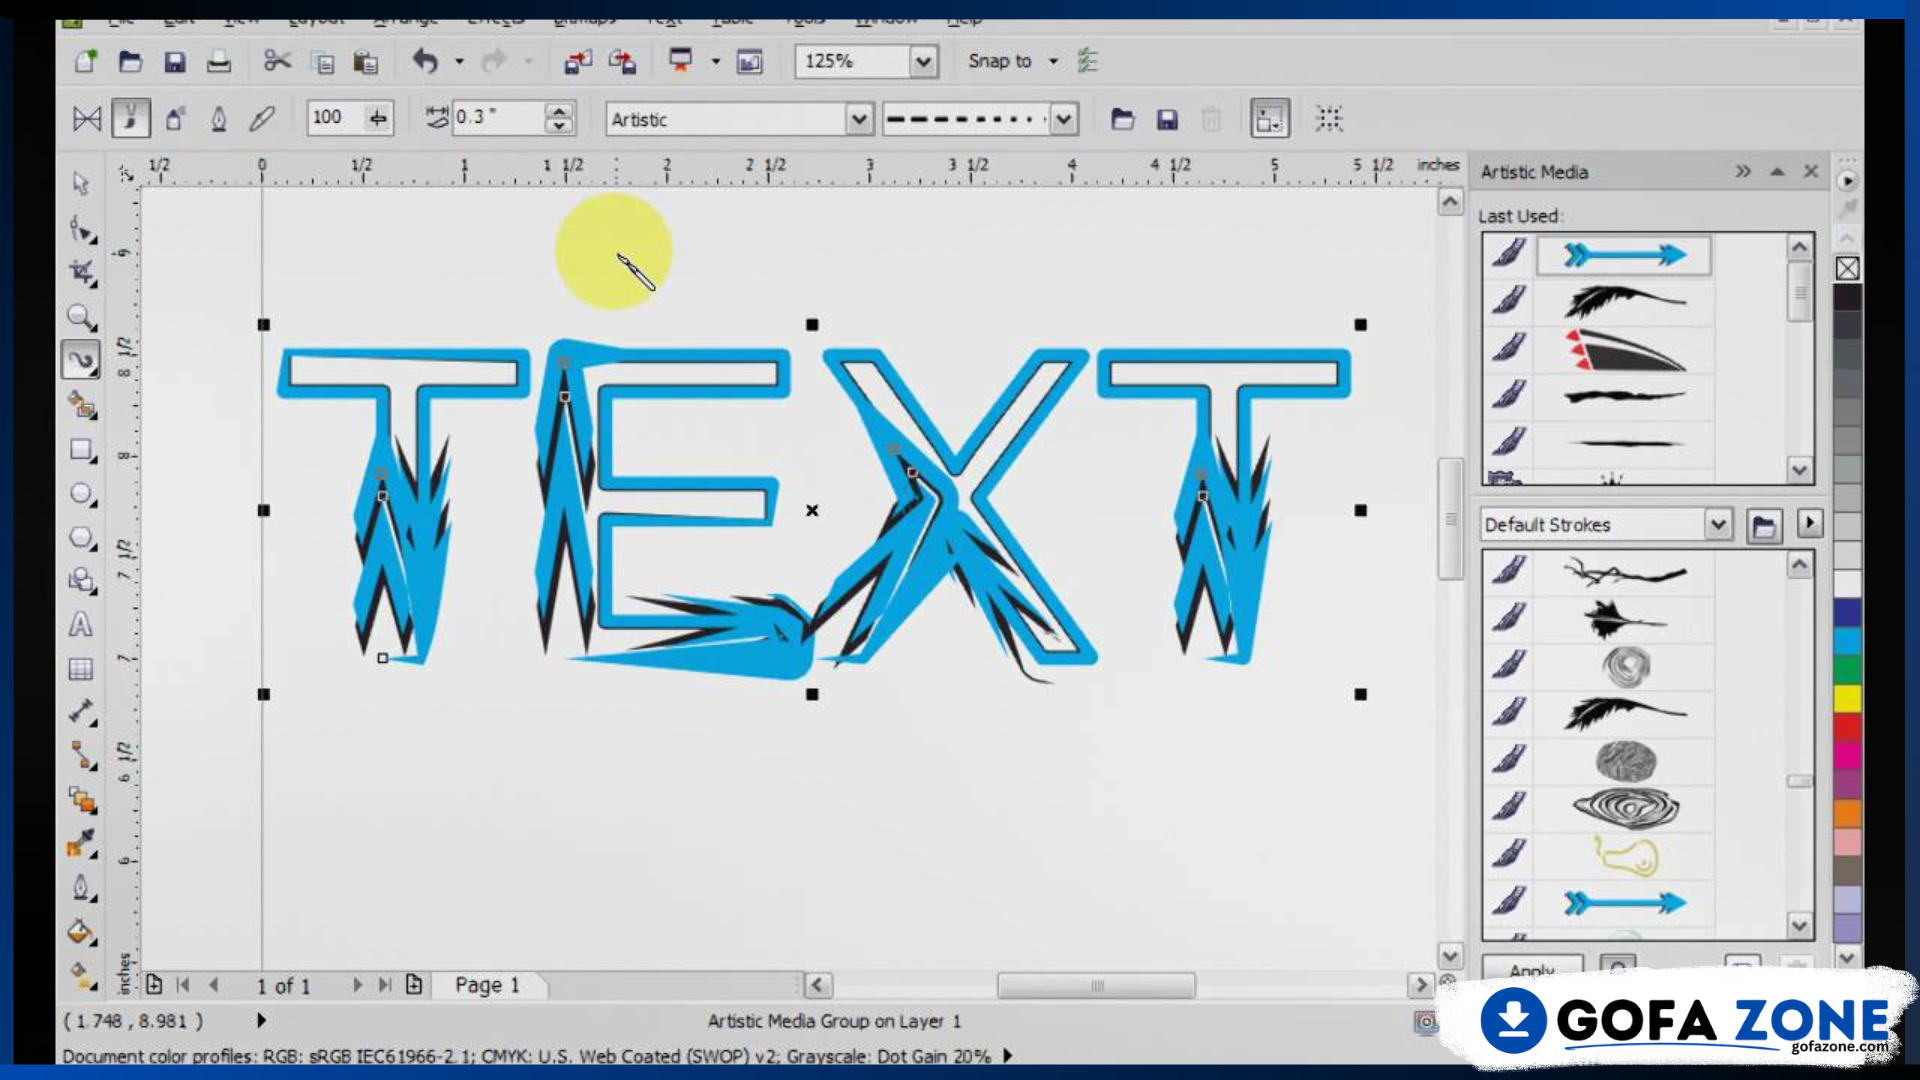
Task: Toggle the Brush mode on property bar
Action: (131, 119)
